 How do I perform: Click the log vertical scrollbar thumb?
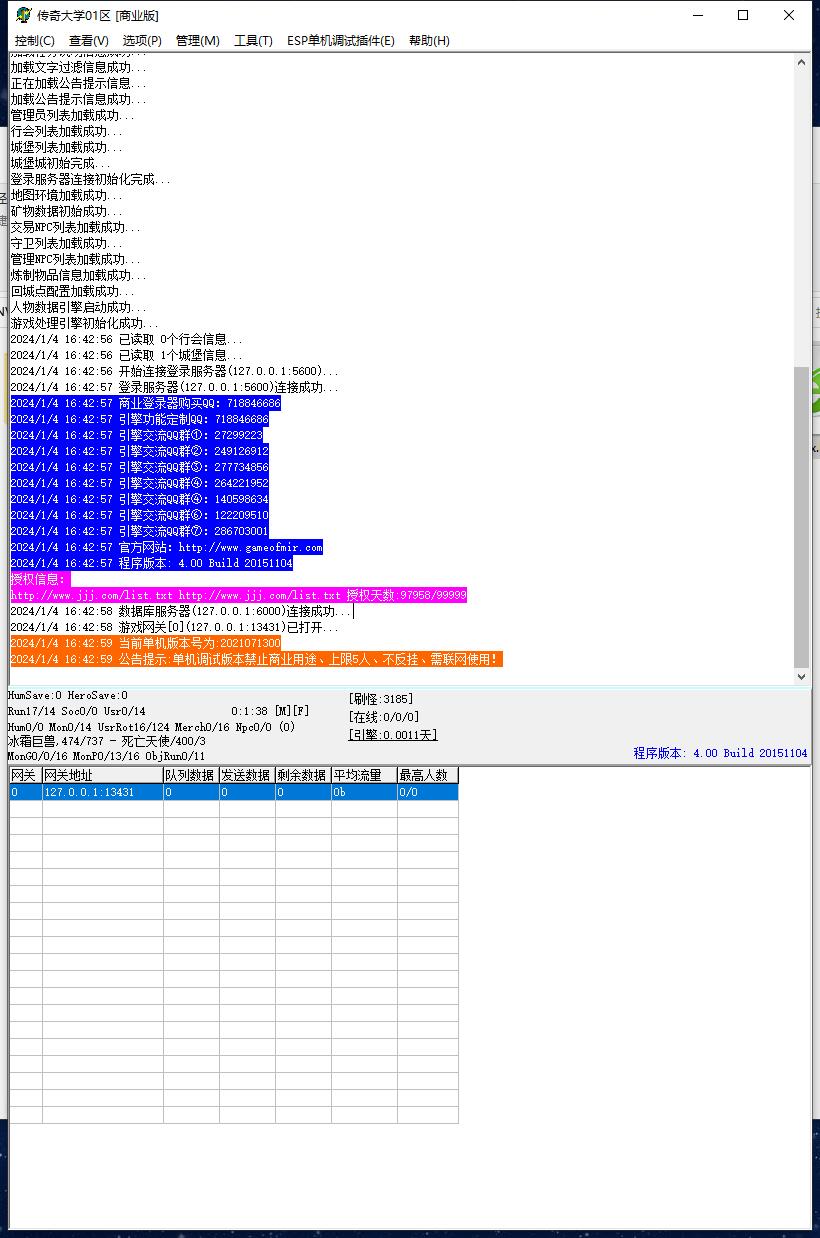point(801,516)
